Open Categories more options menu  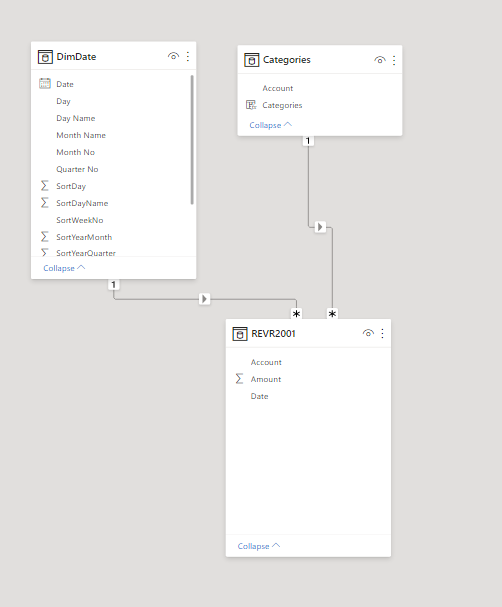click(x=394, y=60)
